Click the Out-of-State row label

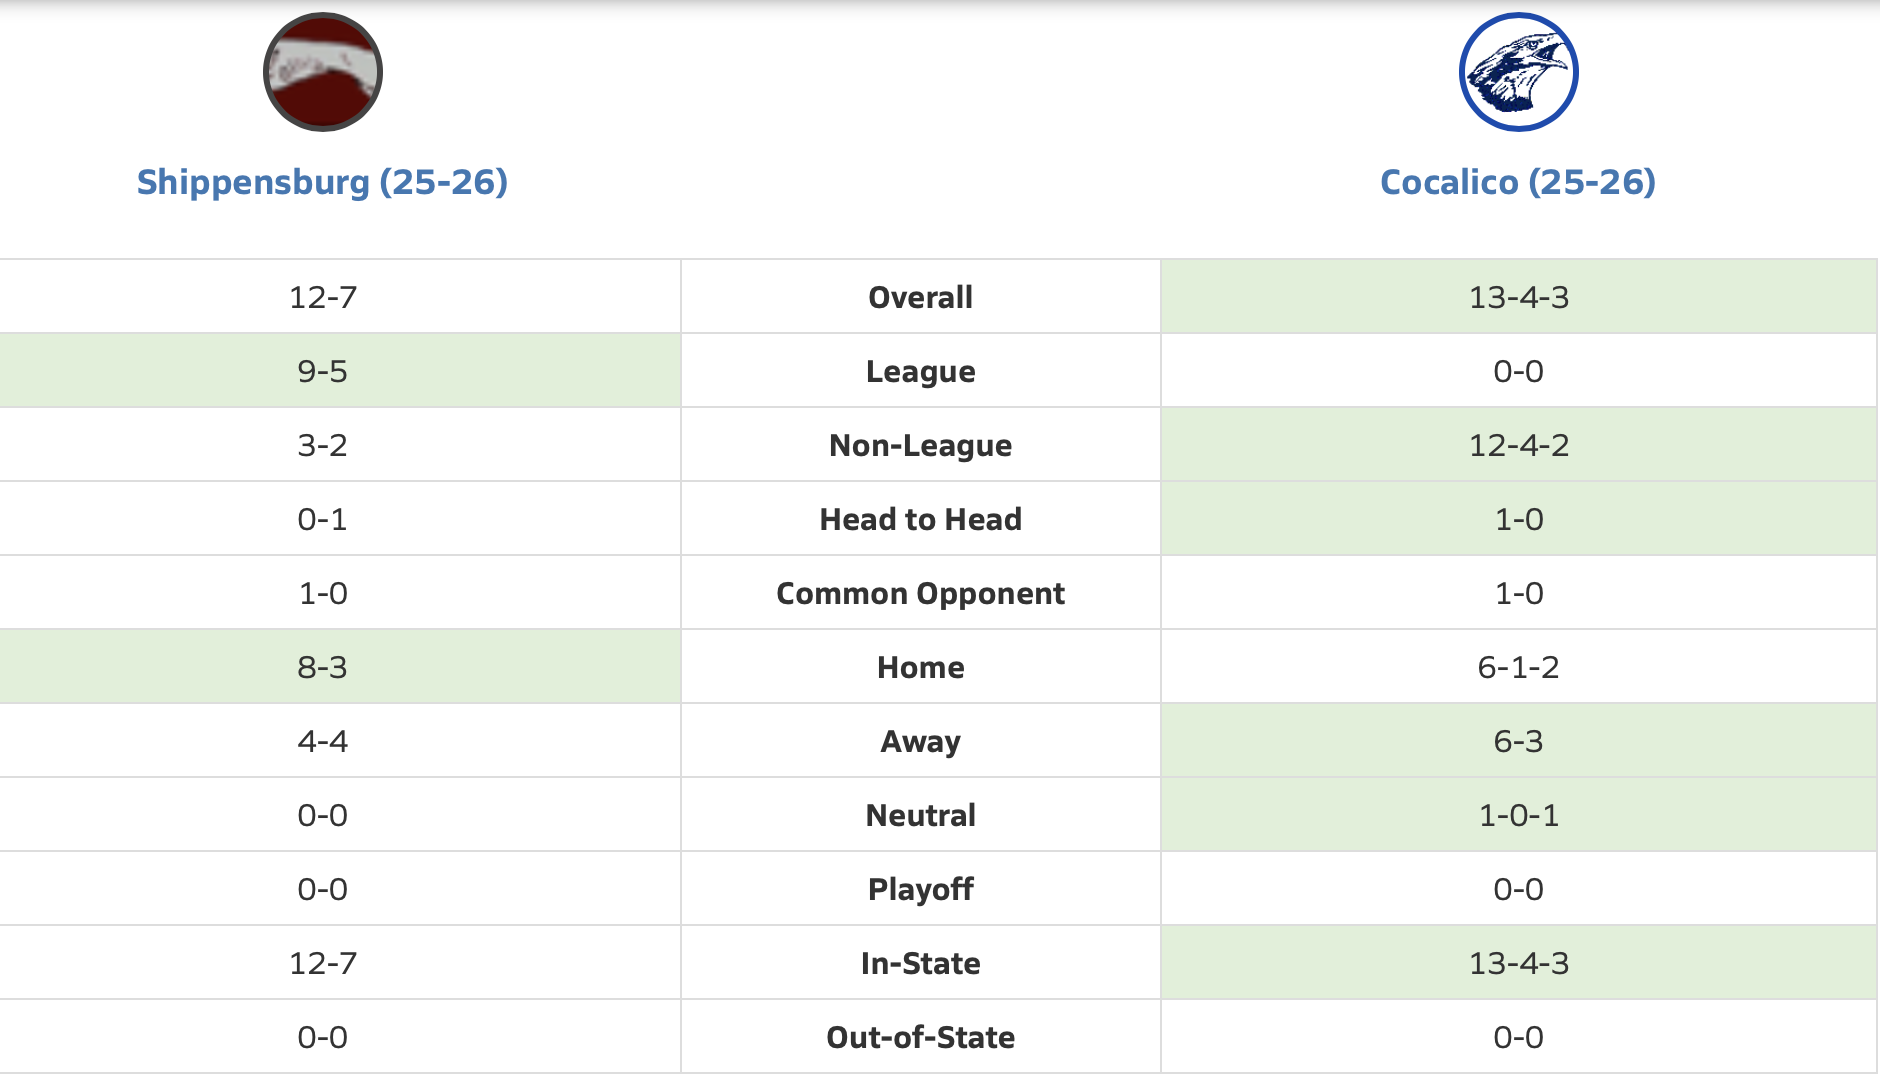[x=920, y=1037]
